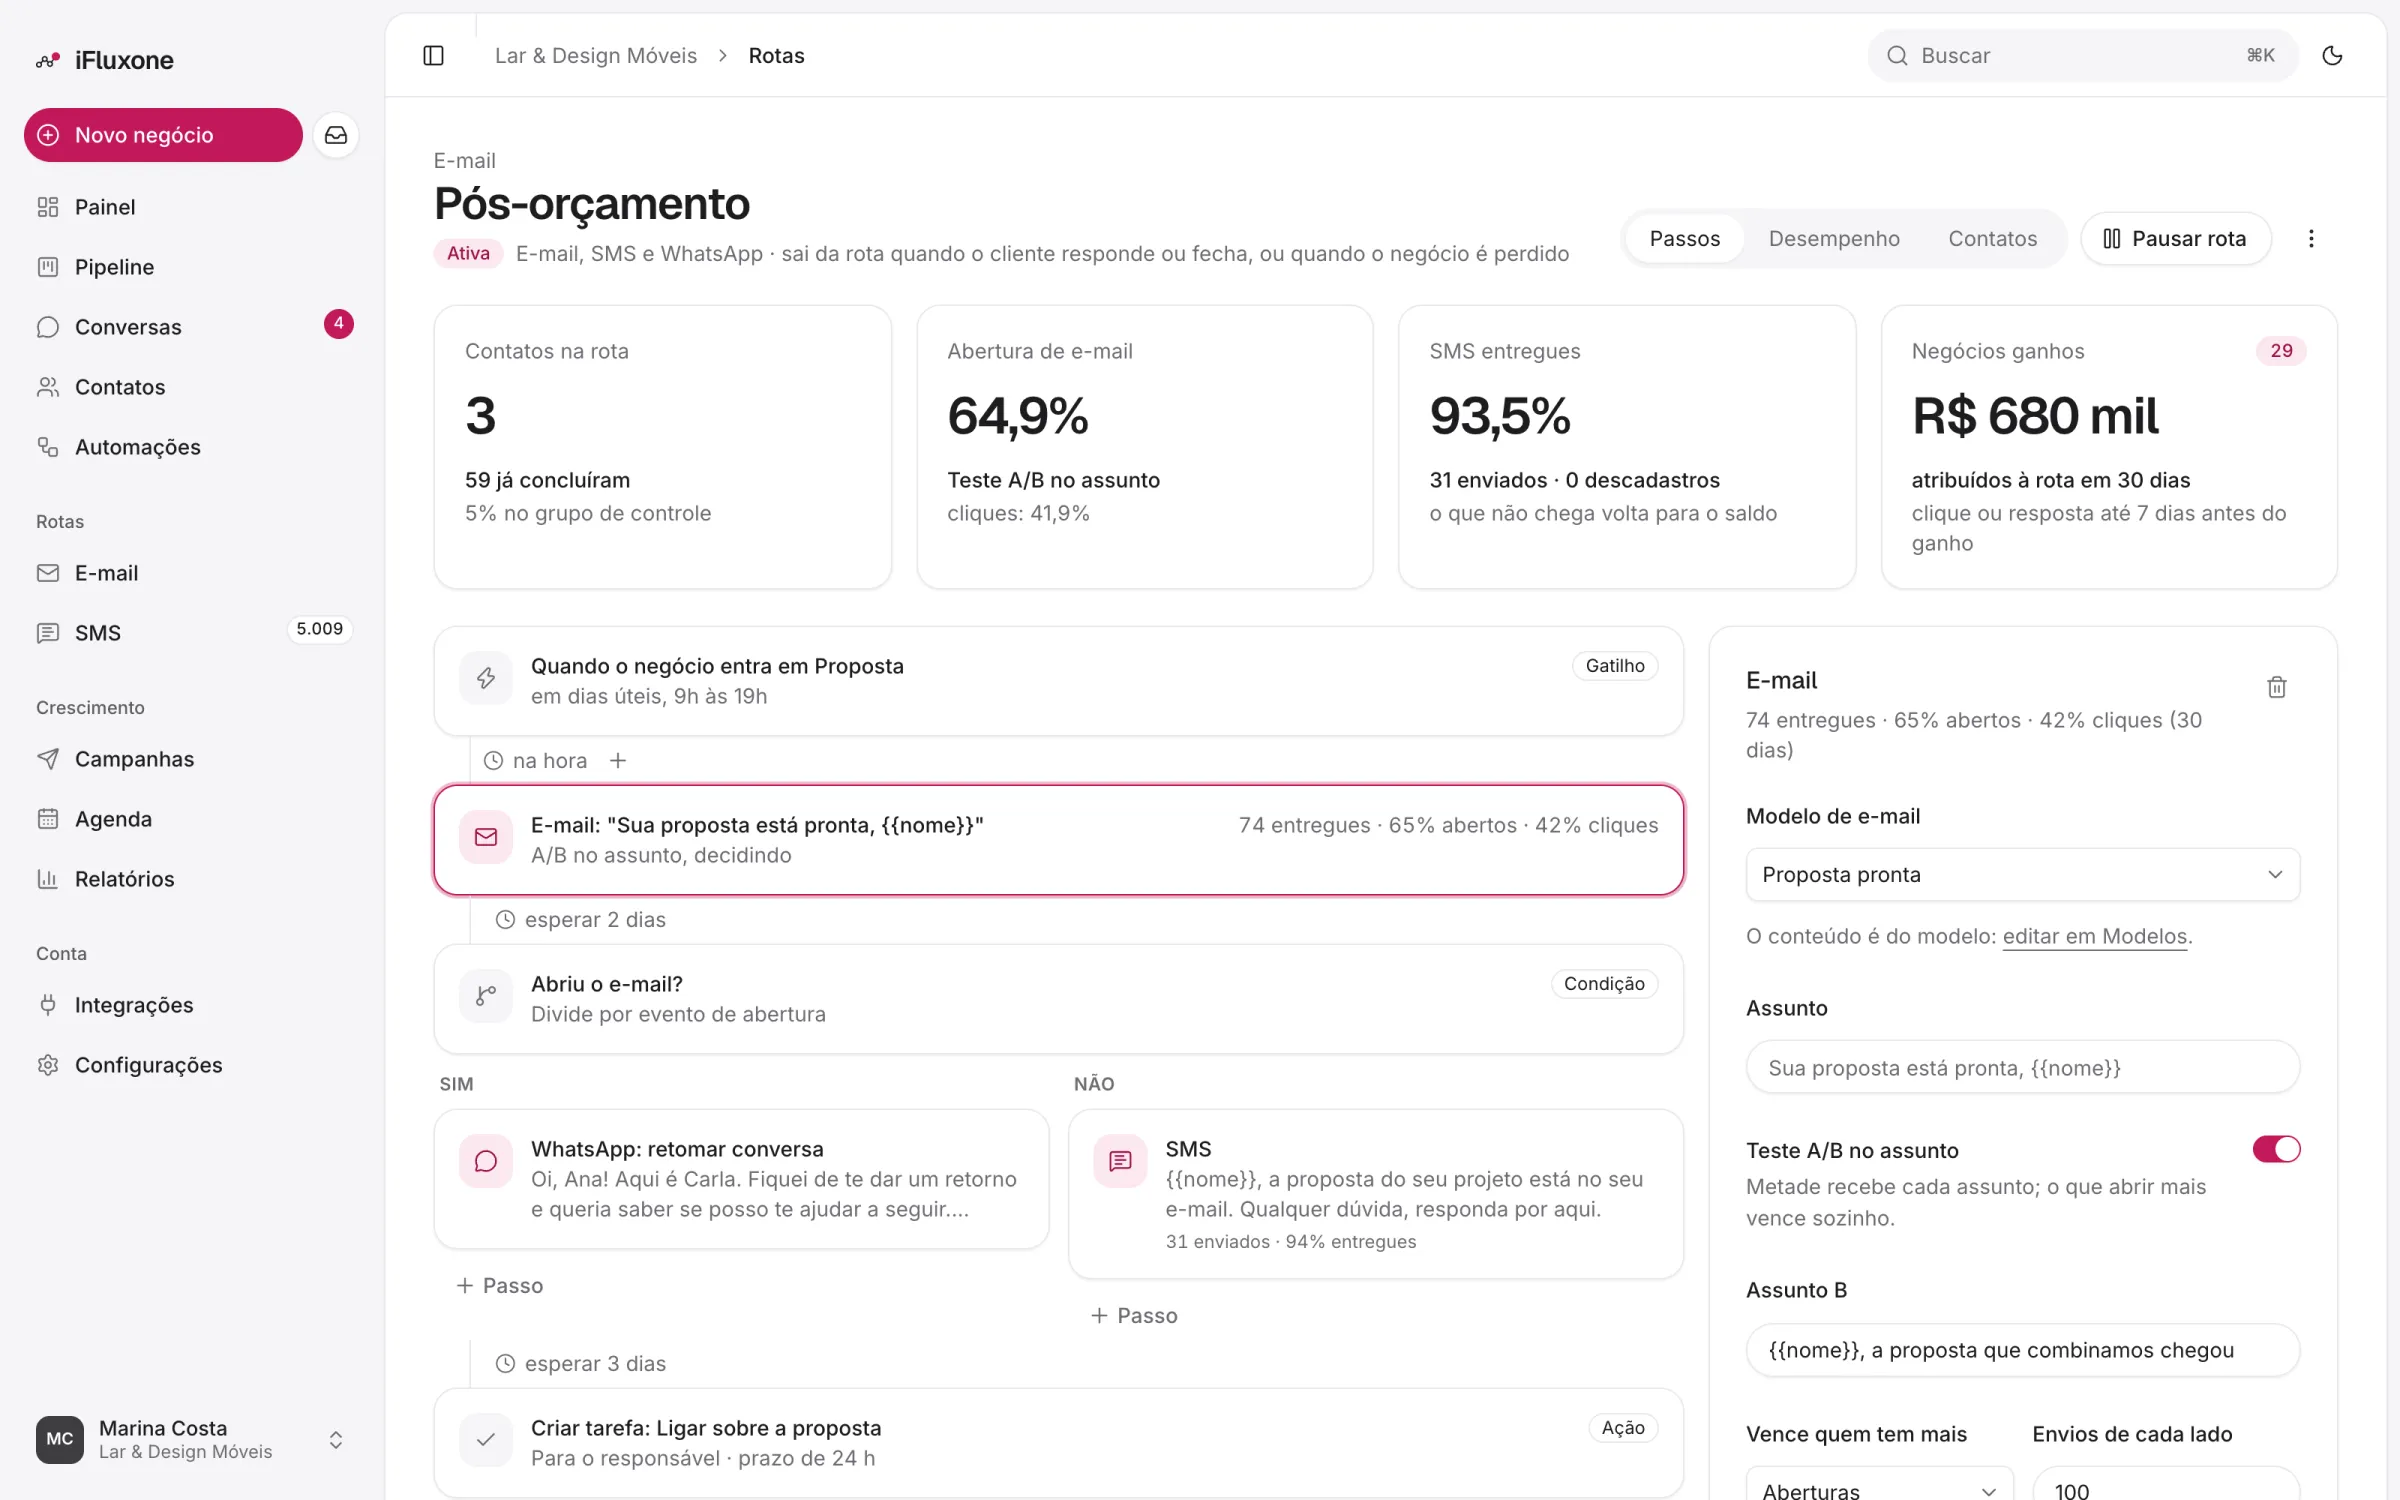The image size is (2400, 1500).
Task: Select the Passos tab
Action: pos(1684,238)
